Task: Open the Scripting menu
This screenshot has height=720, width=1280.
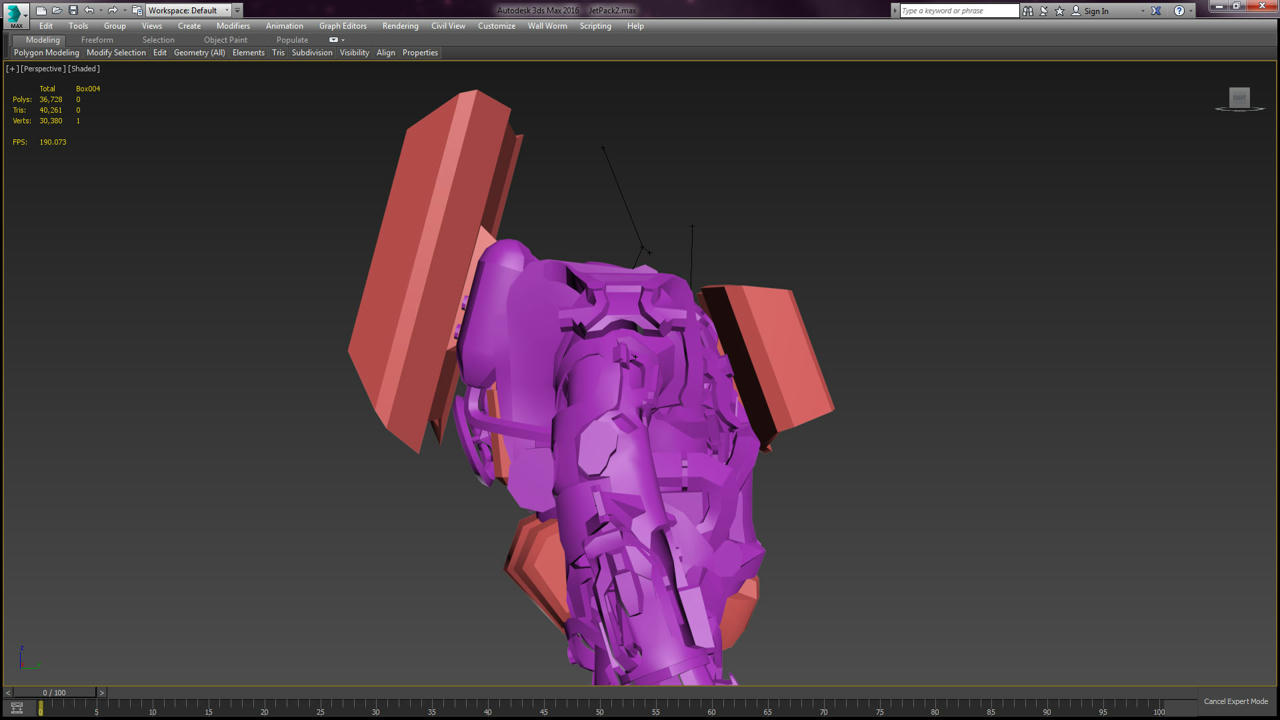Action: pyautogui.click(x=595, y=26)
